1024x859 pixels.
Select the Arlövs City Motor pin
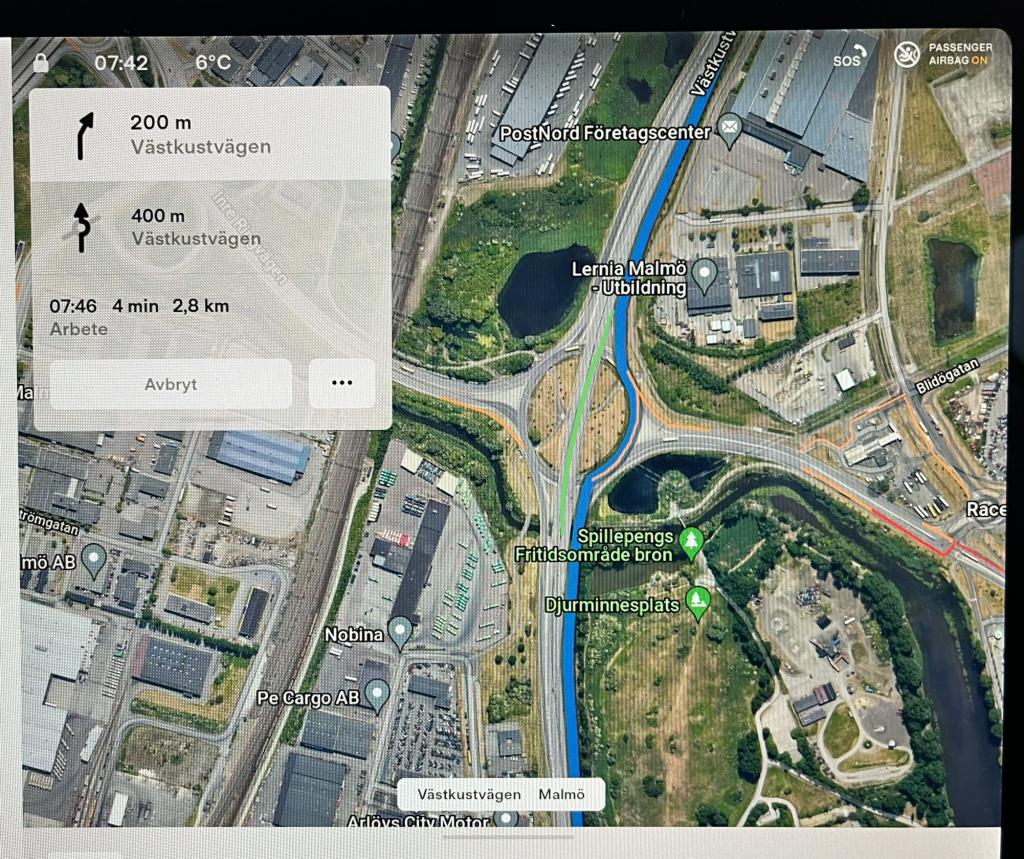[x=507, y=819]
